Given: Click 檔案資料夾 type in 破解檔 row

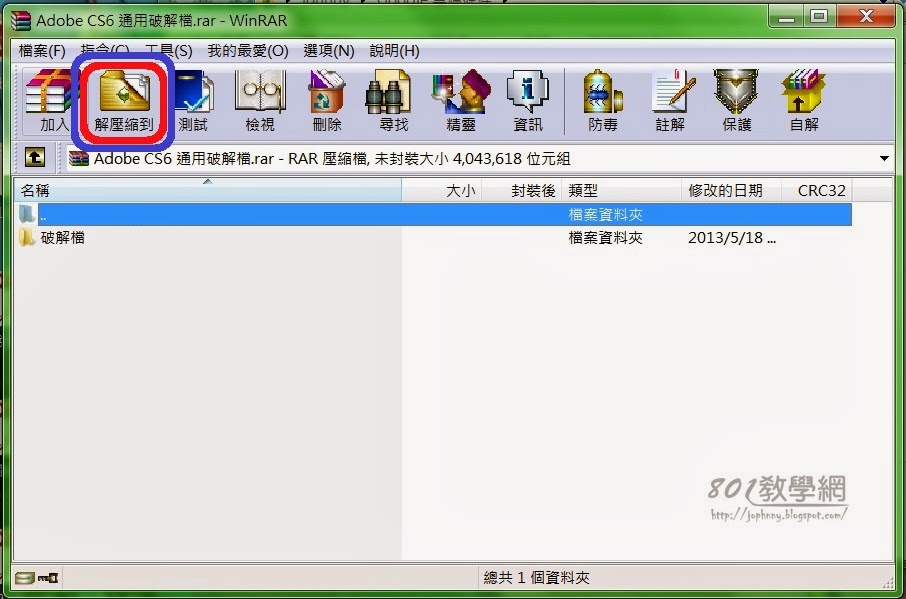Looking at the screenshot, I should [606, 237].
